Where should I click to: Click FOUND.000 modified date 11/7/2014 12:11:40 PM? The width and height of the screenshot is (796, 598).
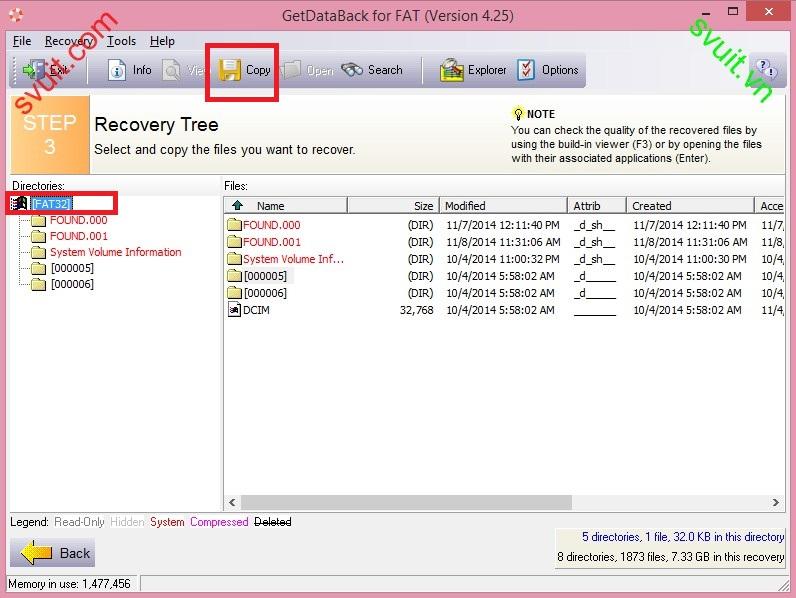(x=503, y=225)
